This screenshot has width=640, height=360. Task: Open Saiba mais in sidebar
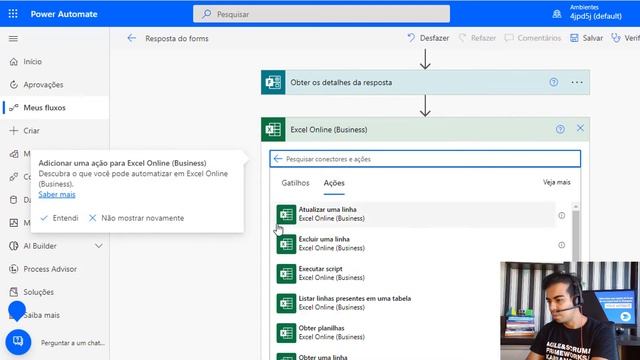point(42,315)
